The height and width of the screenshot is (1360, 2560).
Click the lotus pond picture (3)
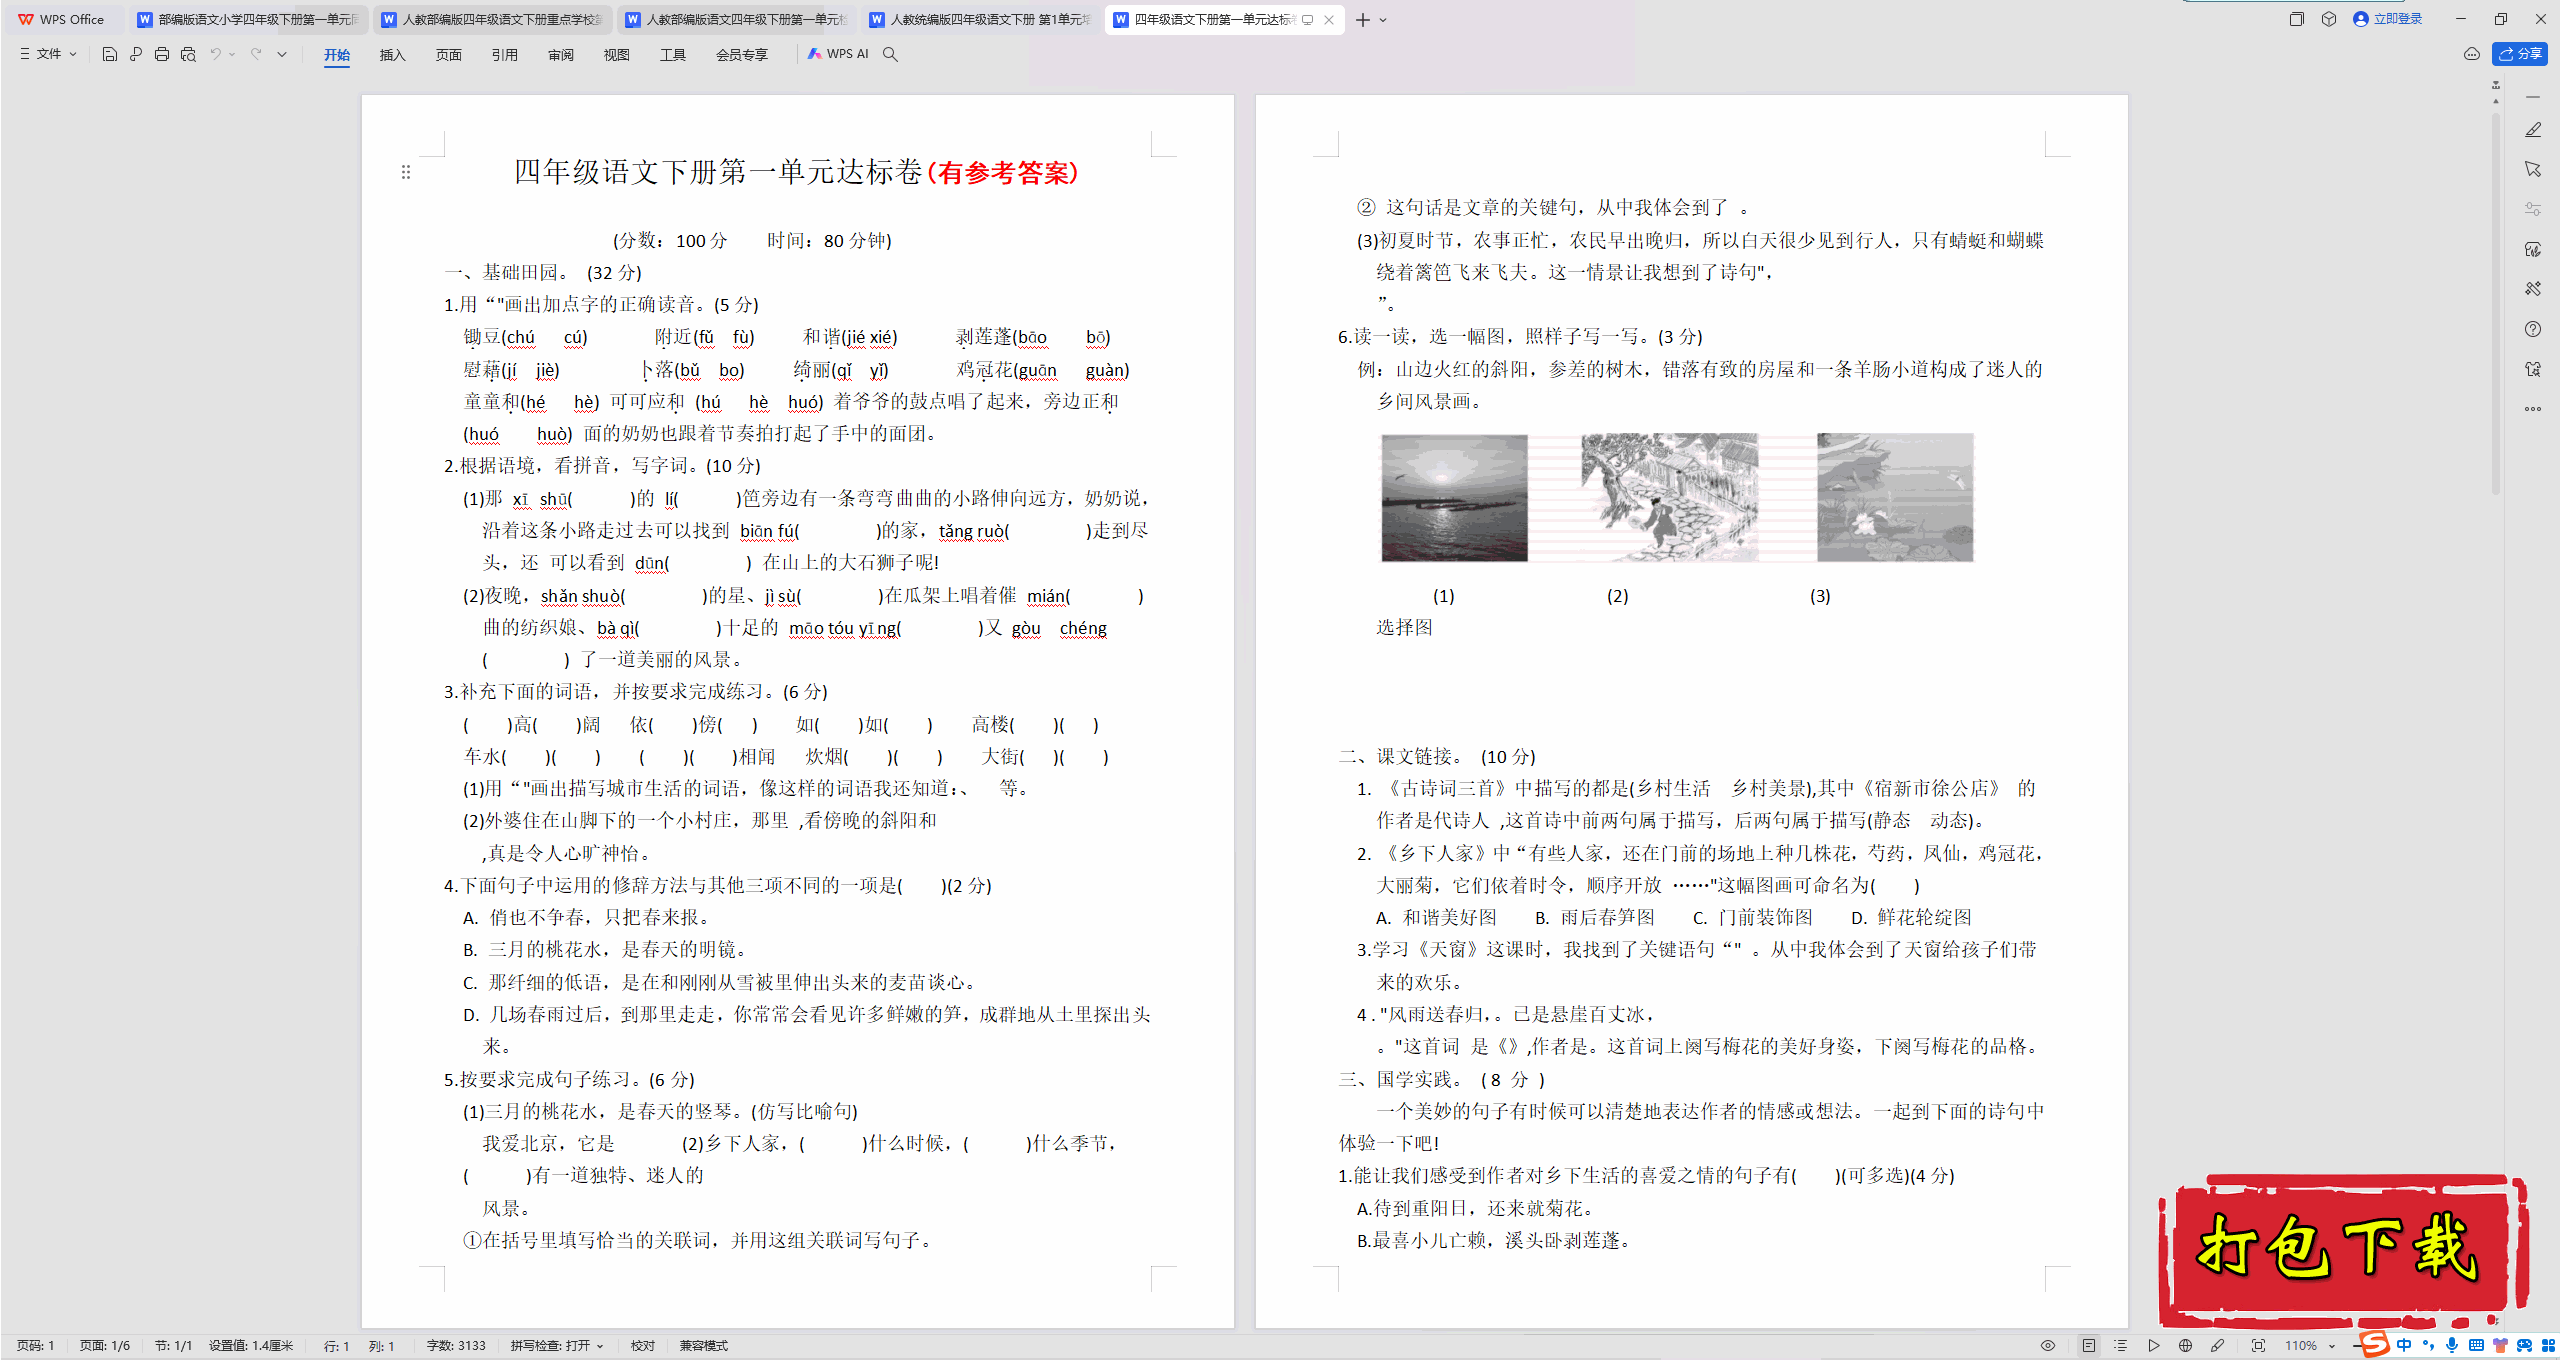point(1895,498)
